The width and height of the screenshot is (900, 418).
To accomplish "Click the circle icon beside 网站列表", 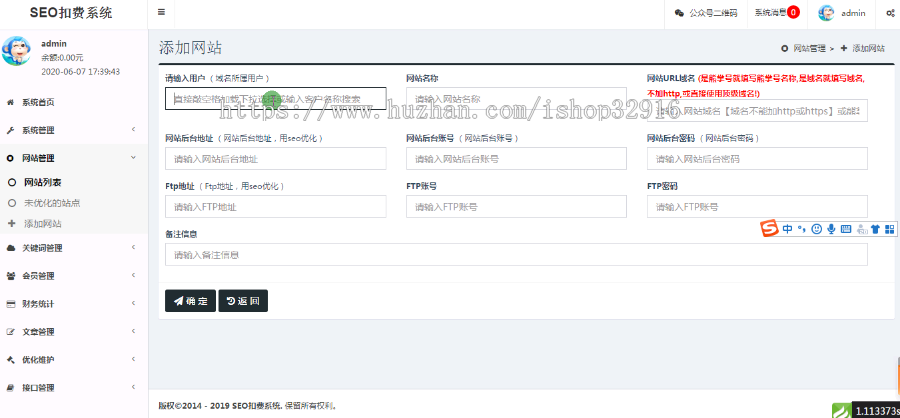I will click(x=11, y=183).
